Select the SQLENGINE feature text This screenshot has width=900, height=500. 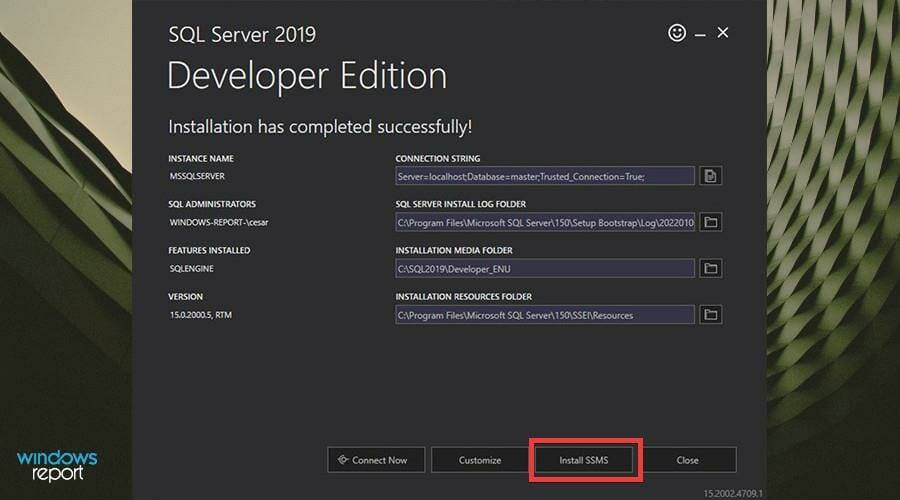pos(191,269)
